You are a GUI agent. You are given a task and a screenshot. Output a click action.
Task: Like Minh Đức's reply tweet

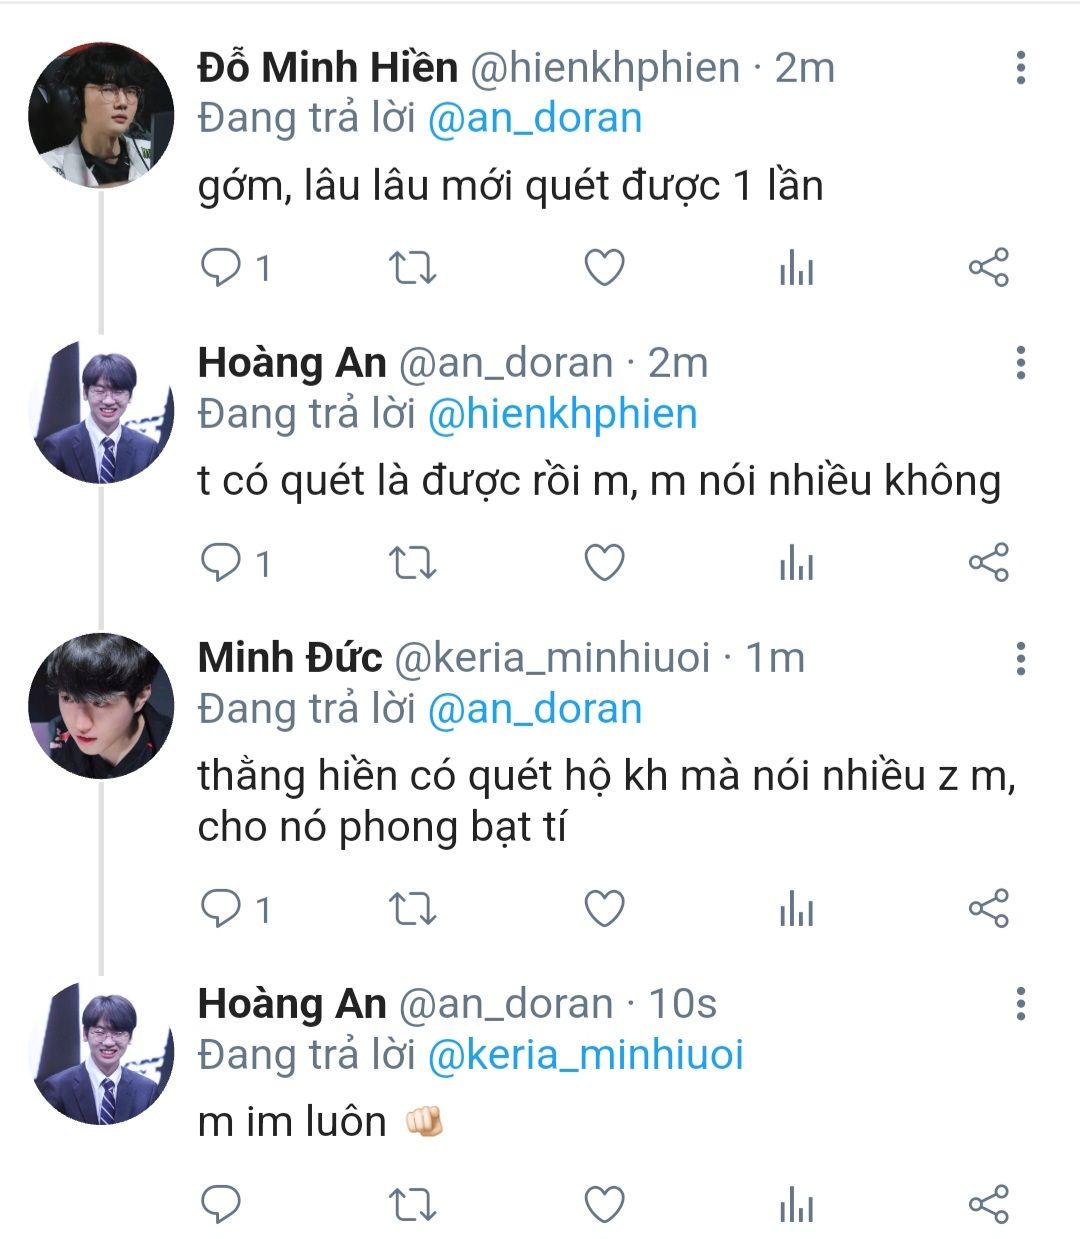pyautogui.click(x=604, y=909)
